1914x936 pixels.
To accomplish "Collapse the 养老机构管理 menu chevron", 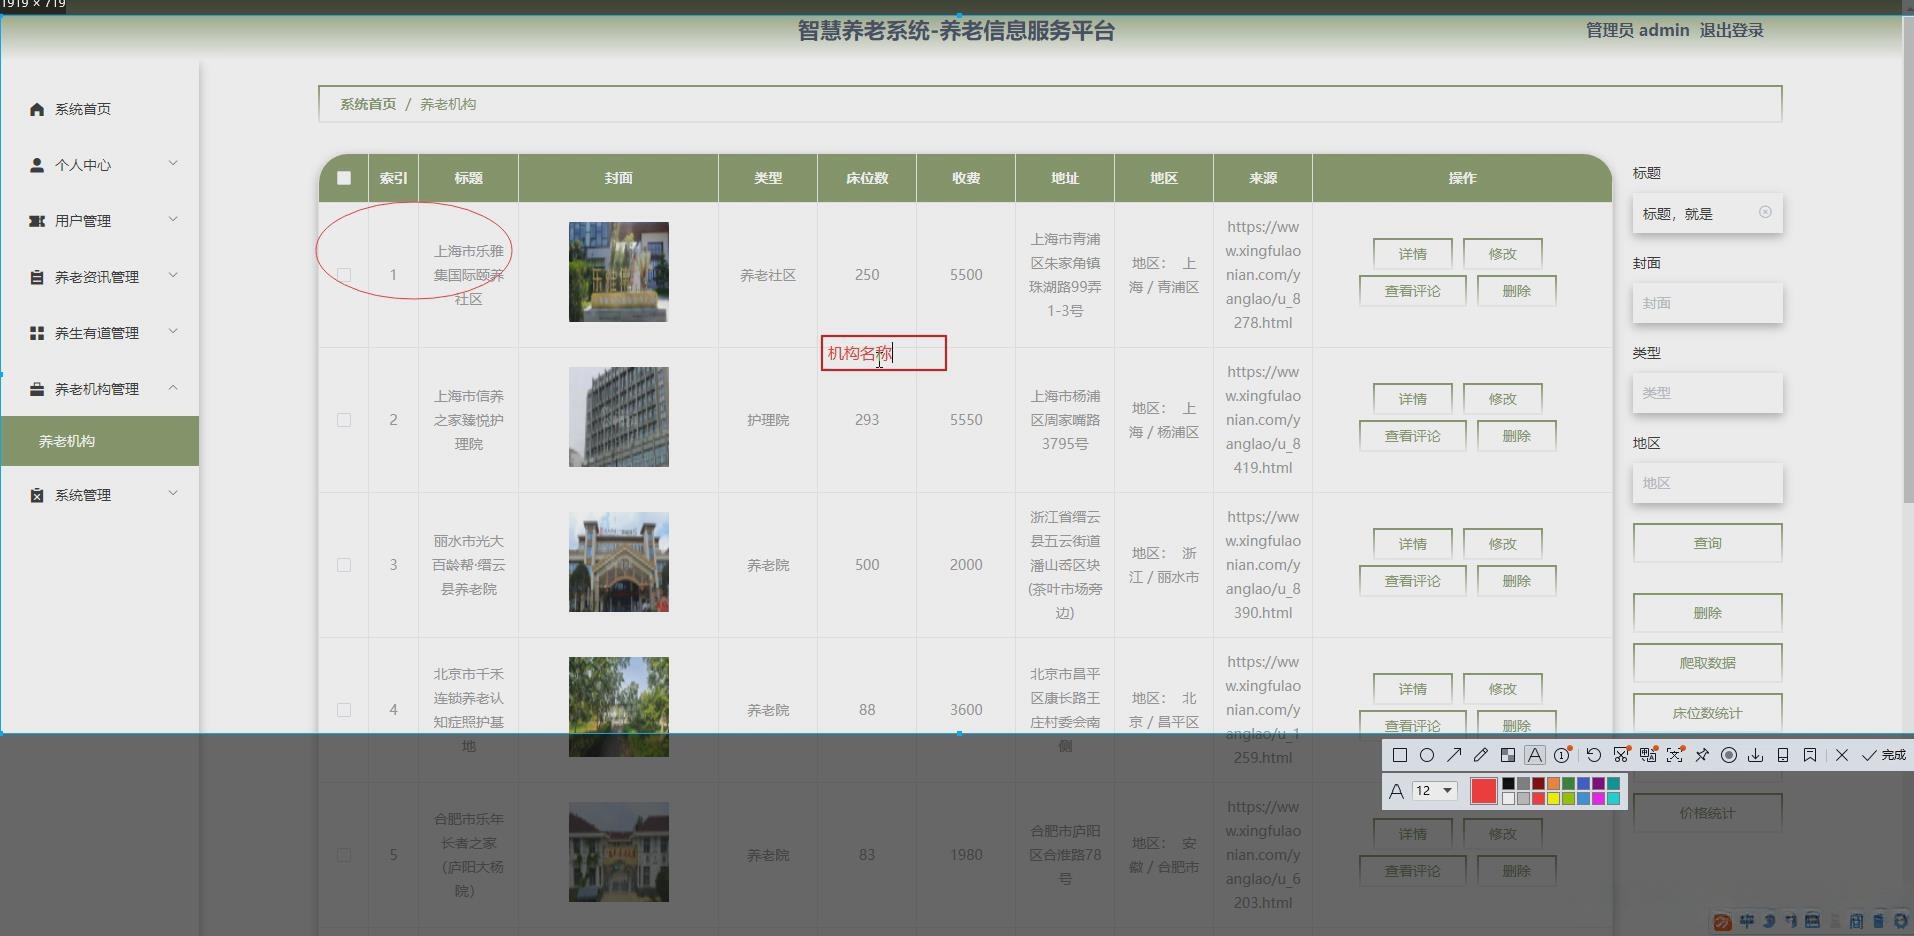I will (173, 387).
